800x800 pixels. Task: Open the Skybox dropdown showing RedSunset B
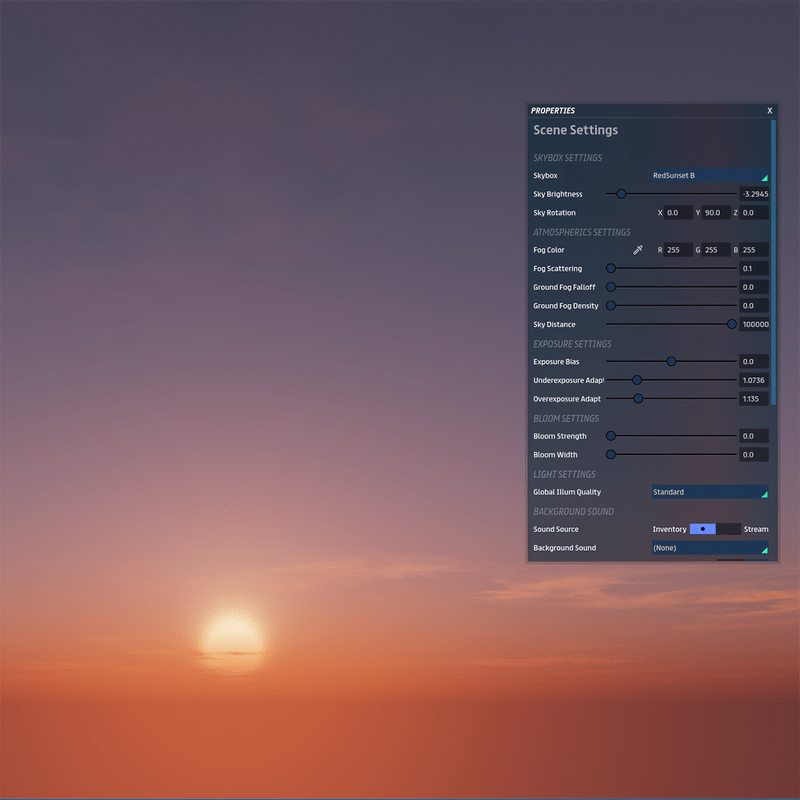(x=709, y=176)
